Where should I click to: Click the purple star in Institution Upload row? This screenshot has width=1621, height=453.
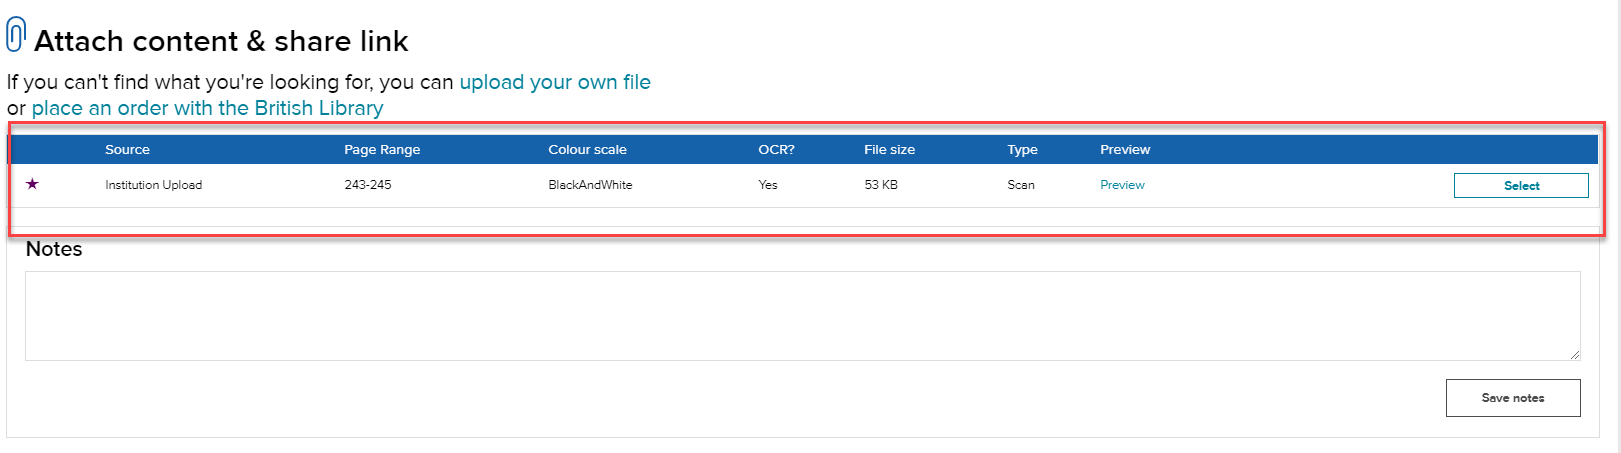[x=32, y=184]
